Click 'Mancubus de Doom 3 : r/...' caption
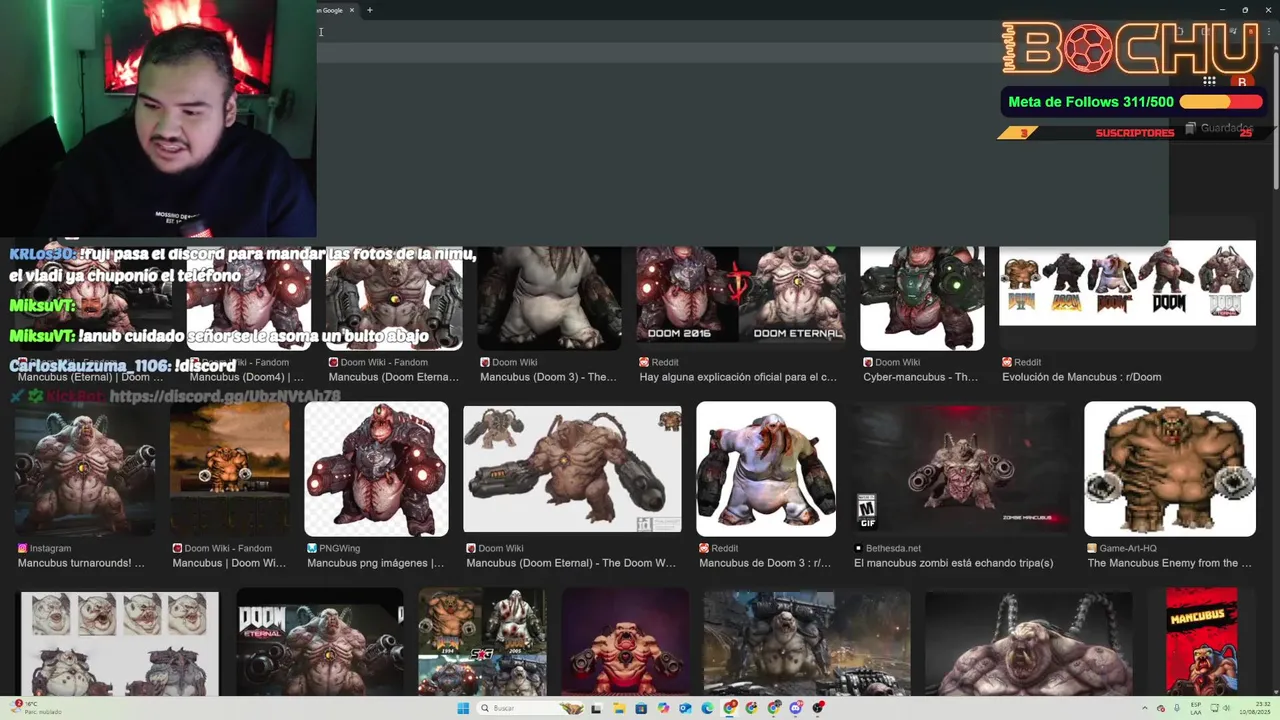 (x=765, y=563)
